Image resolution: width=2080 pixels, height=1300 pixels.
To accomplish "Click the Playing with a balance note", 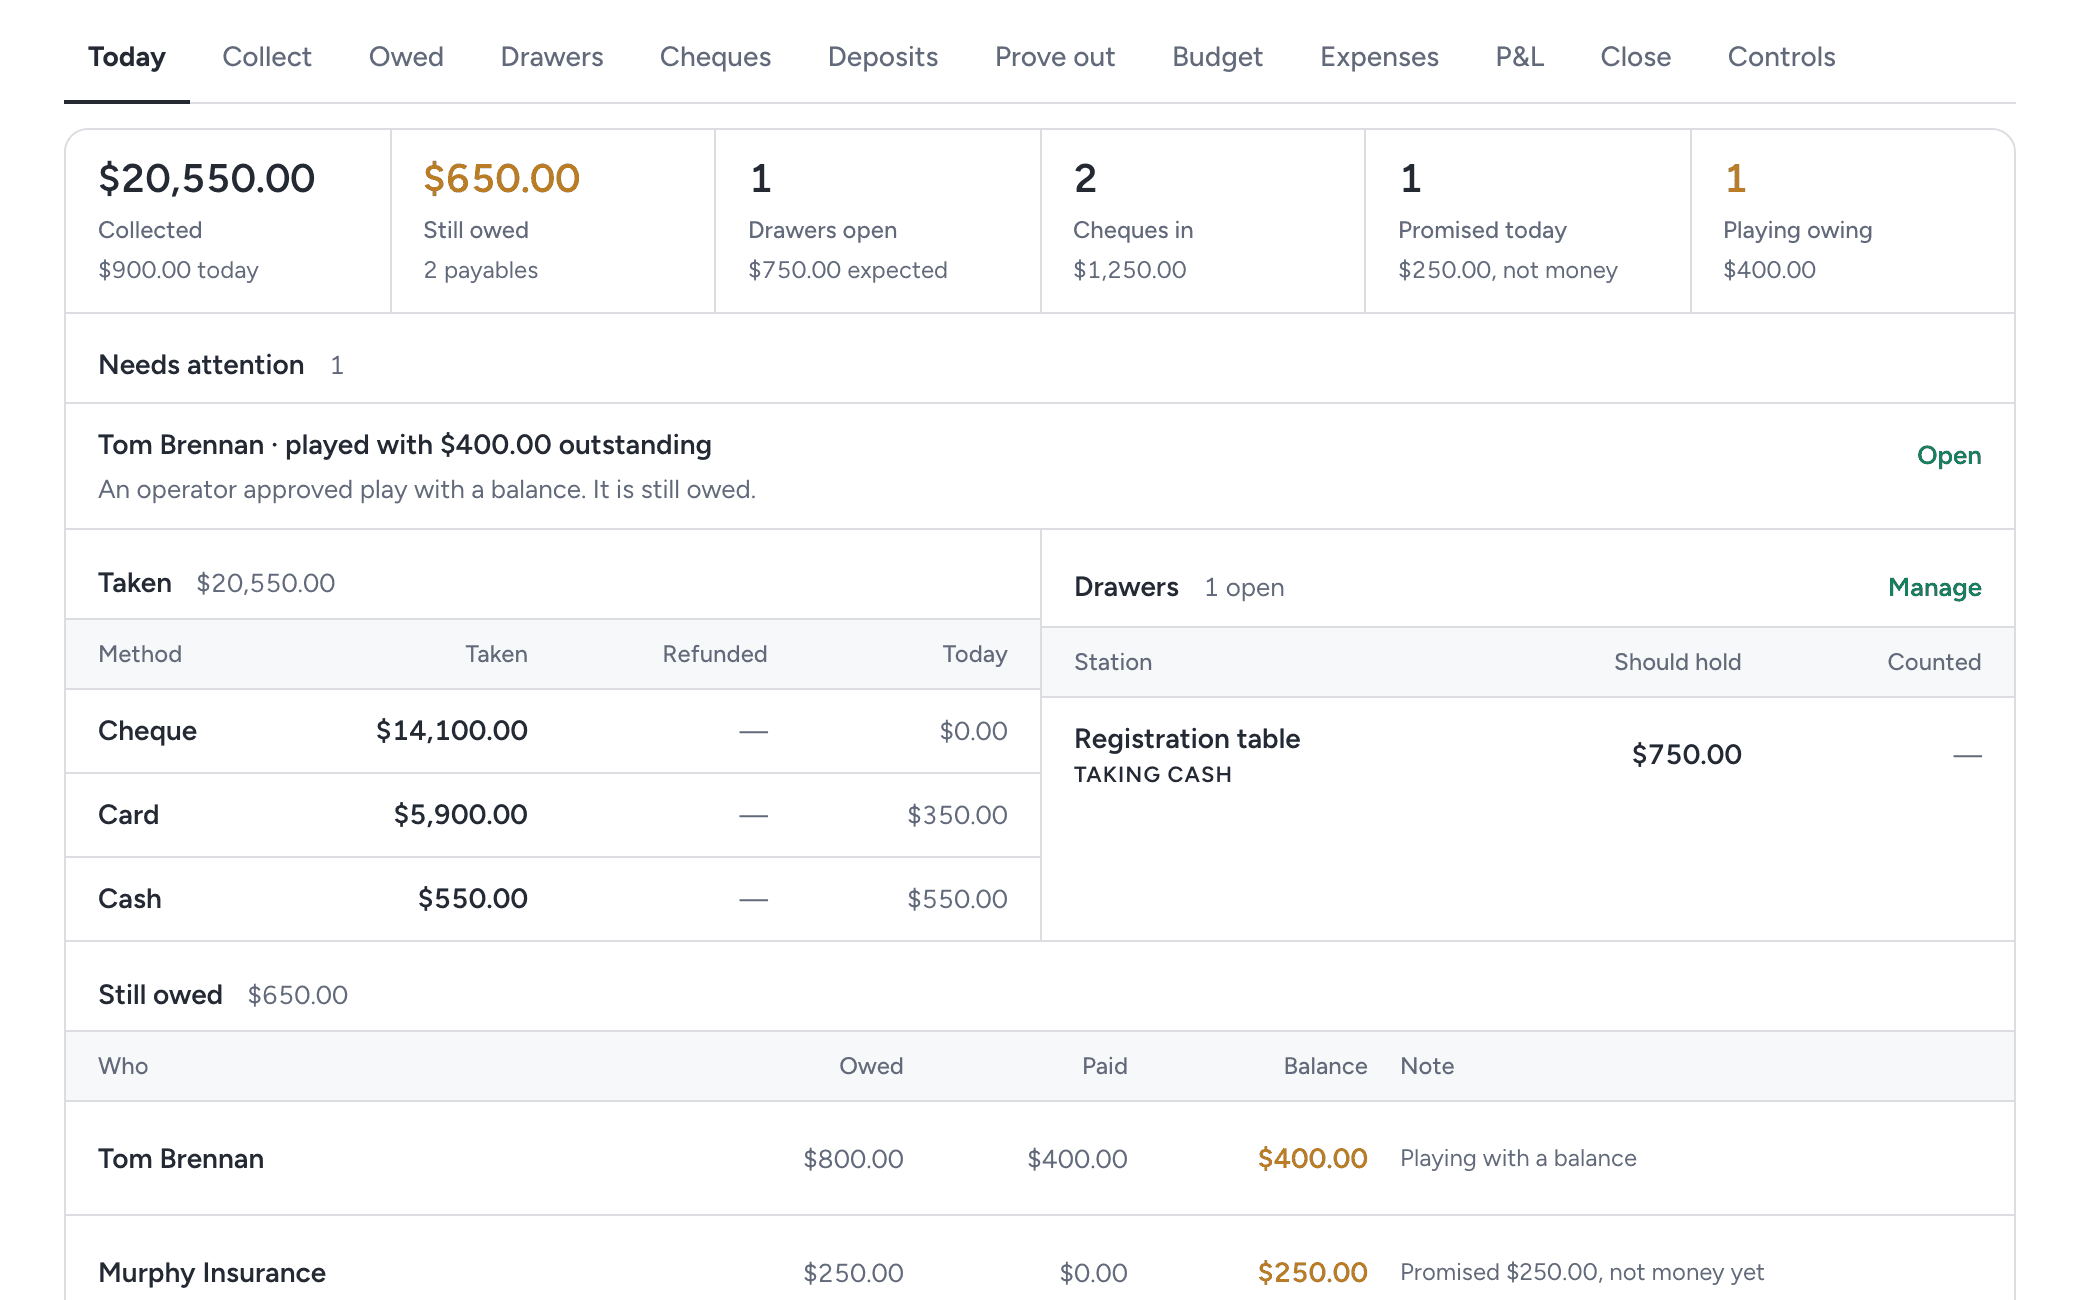I will click(x=1518, y=1158).
